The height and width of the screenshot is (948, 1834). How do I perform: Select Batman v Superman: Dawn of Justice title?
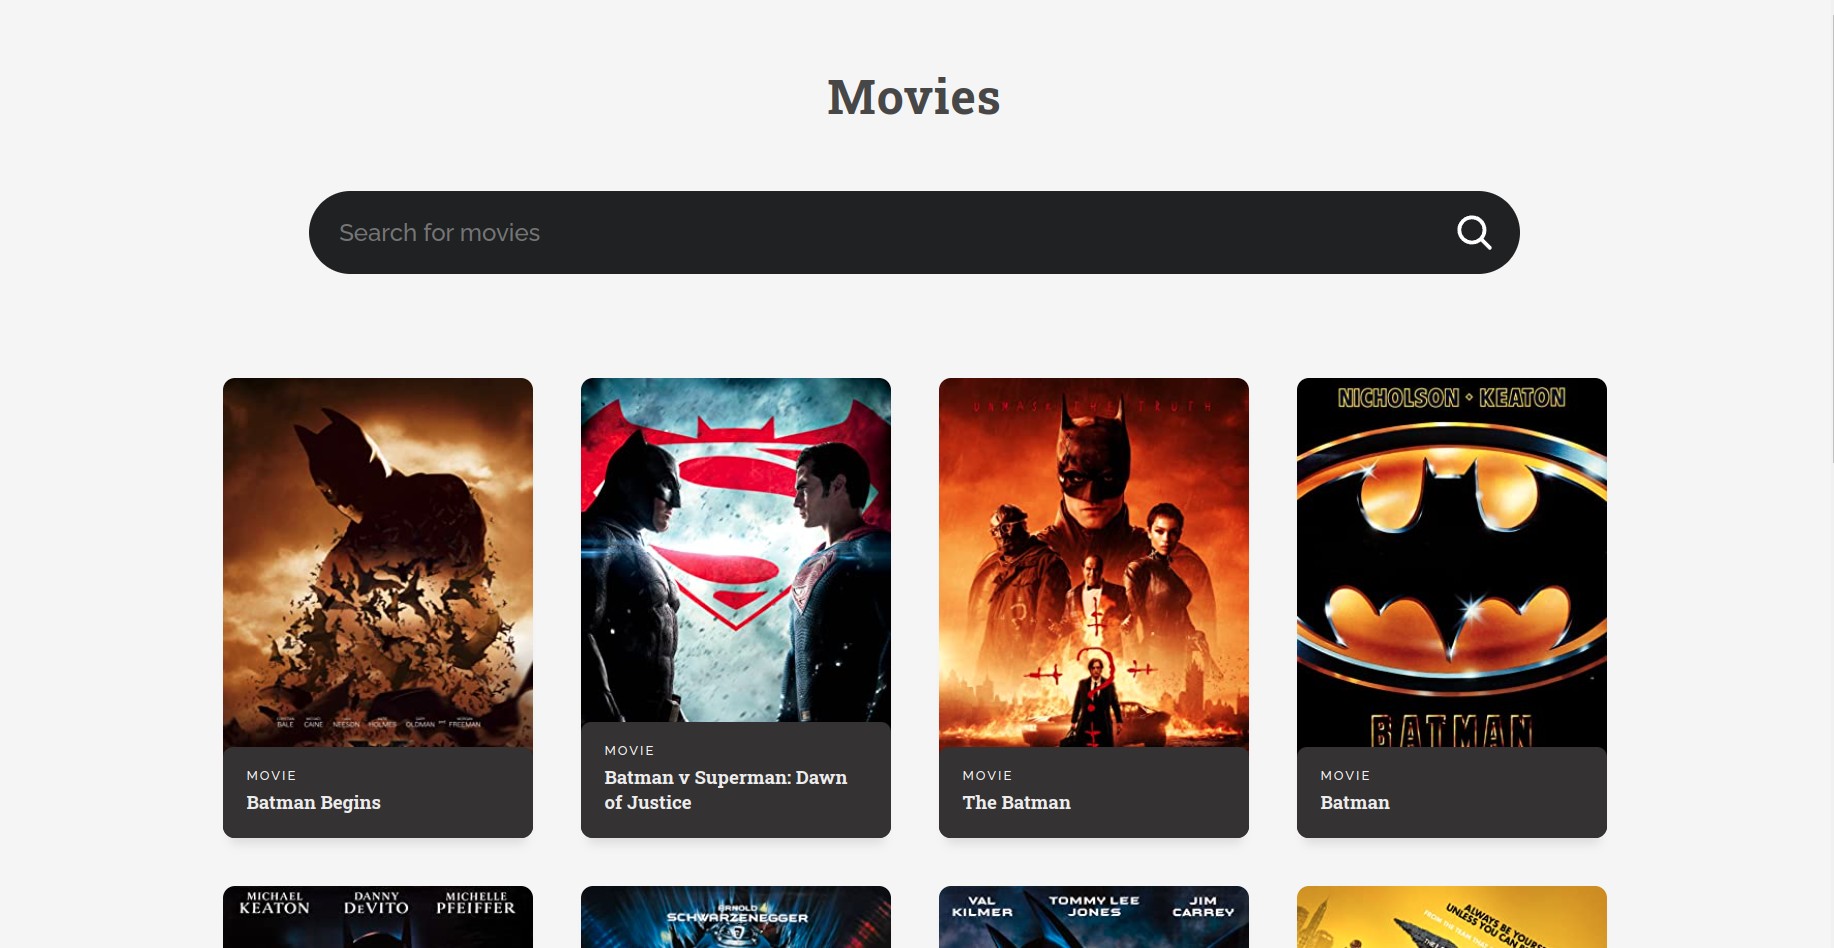(726, 790)
